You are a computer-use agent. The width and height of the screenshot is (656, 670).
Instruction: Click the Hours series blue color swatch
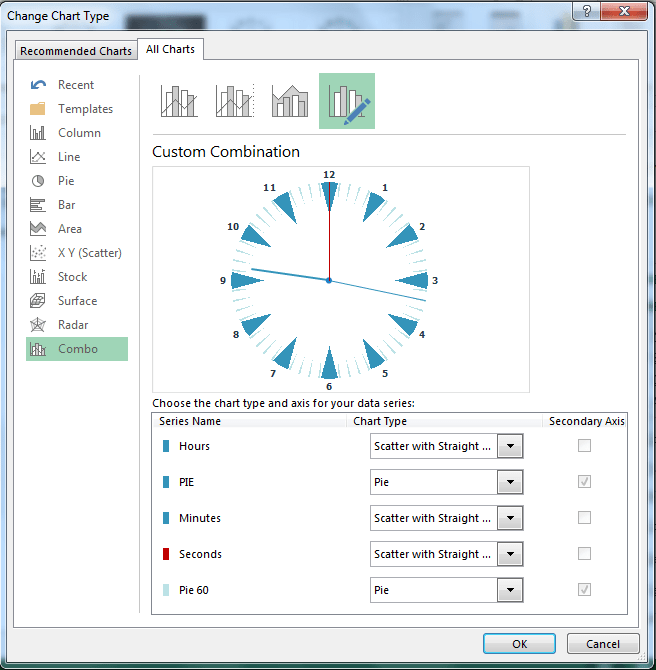pos(166,446)
